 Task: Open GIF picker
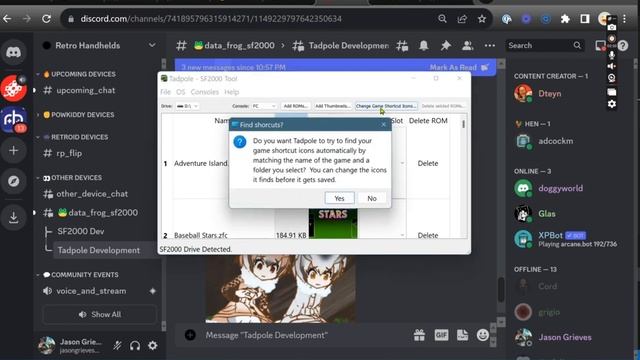(441, 335)
